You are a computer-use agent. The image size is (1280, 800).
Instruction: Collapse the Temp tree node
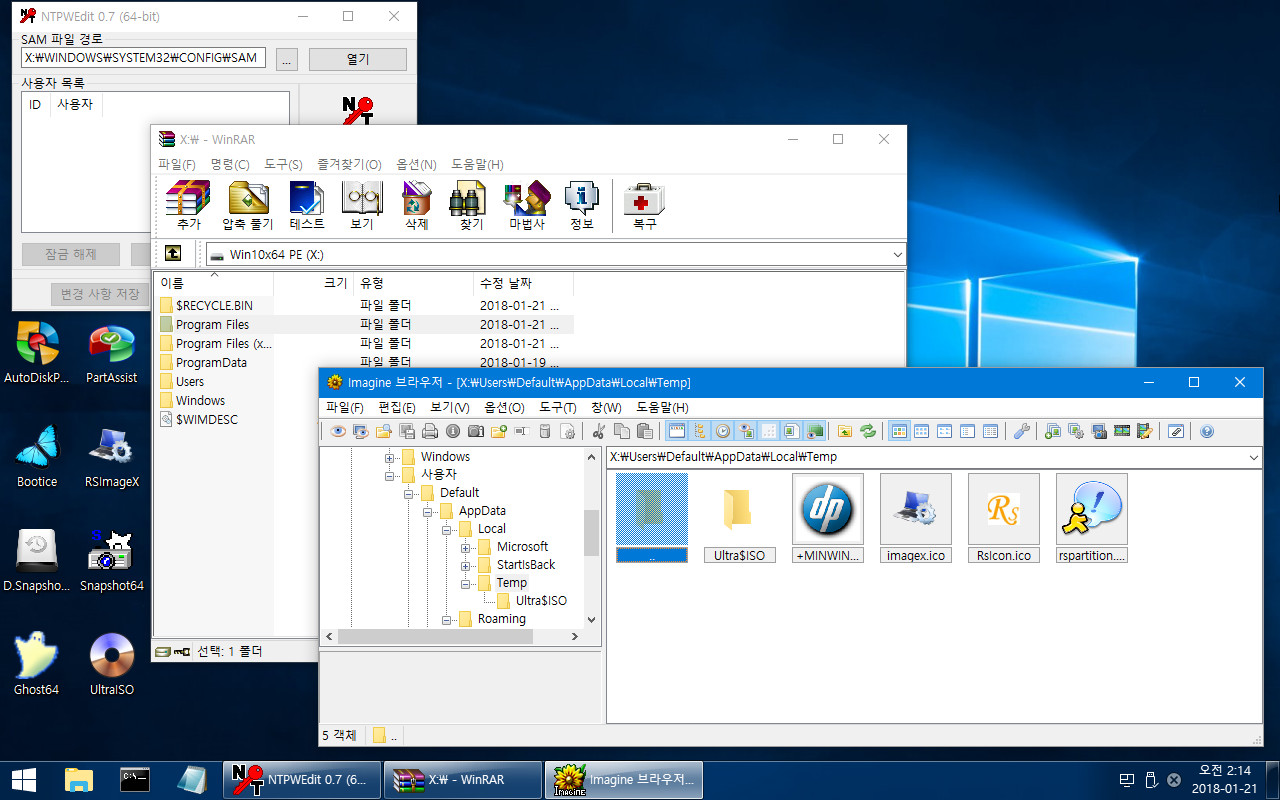466,583
